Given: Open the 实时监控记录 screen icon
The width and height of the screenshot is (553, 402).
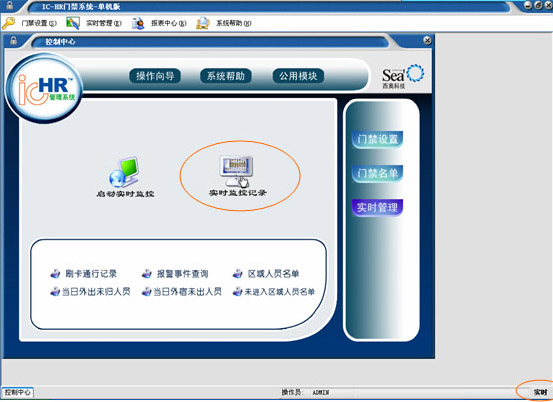Looking at the screenshot, I should [x=236, y=171].
